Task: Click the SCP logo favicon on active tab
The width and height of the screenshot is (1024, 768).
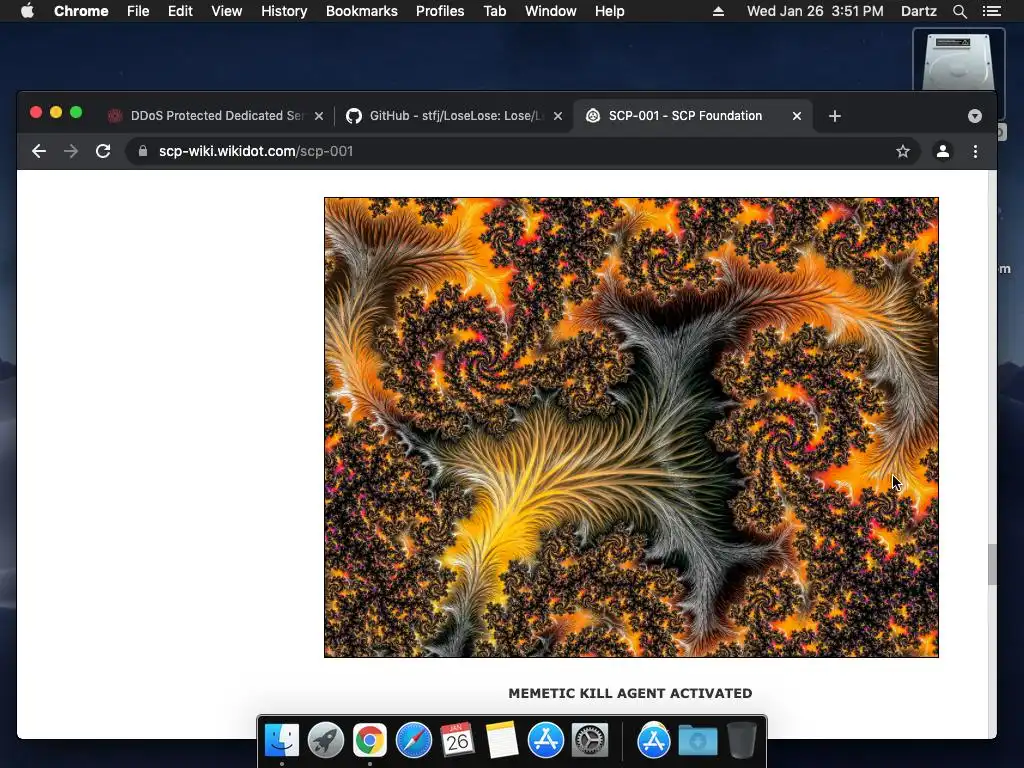Action: pyautogui.click(x=592, y=116)
